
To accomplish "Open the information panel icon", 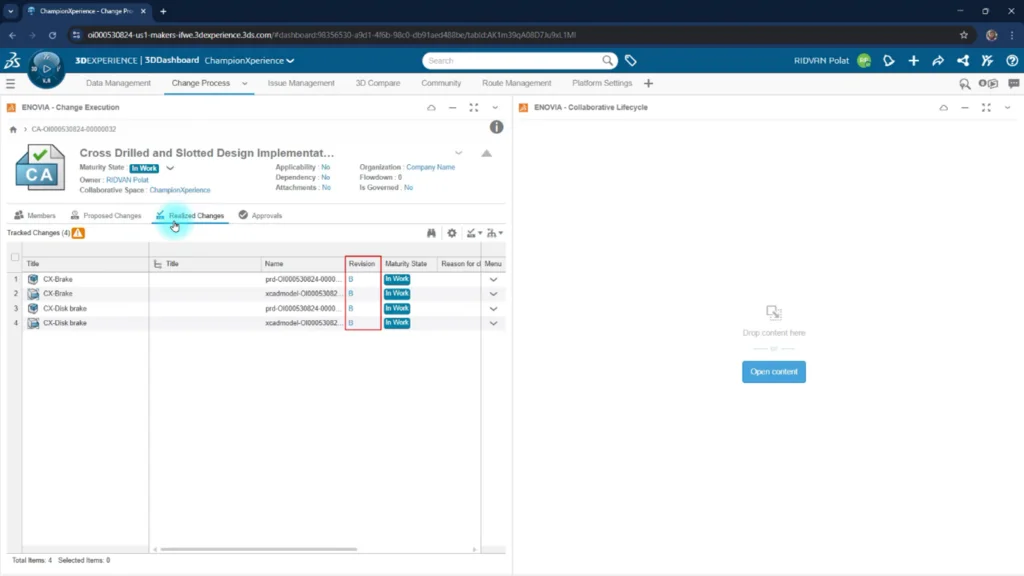I will pyautogui.click(x=496, y=127).
